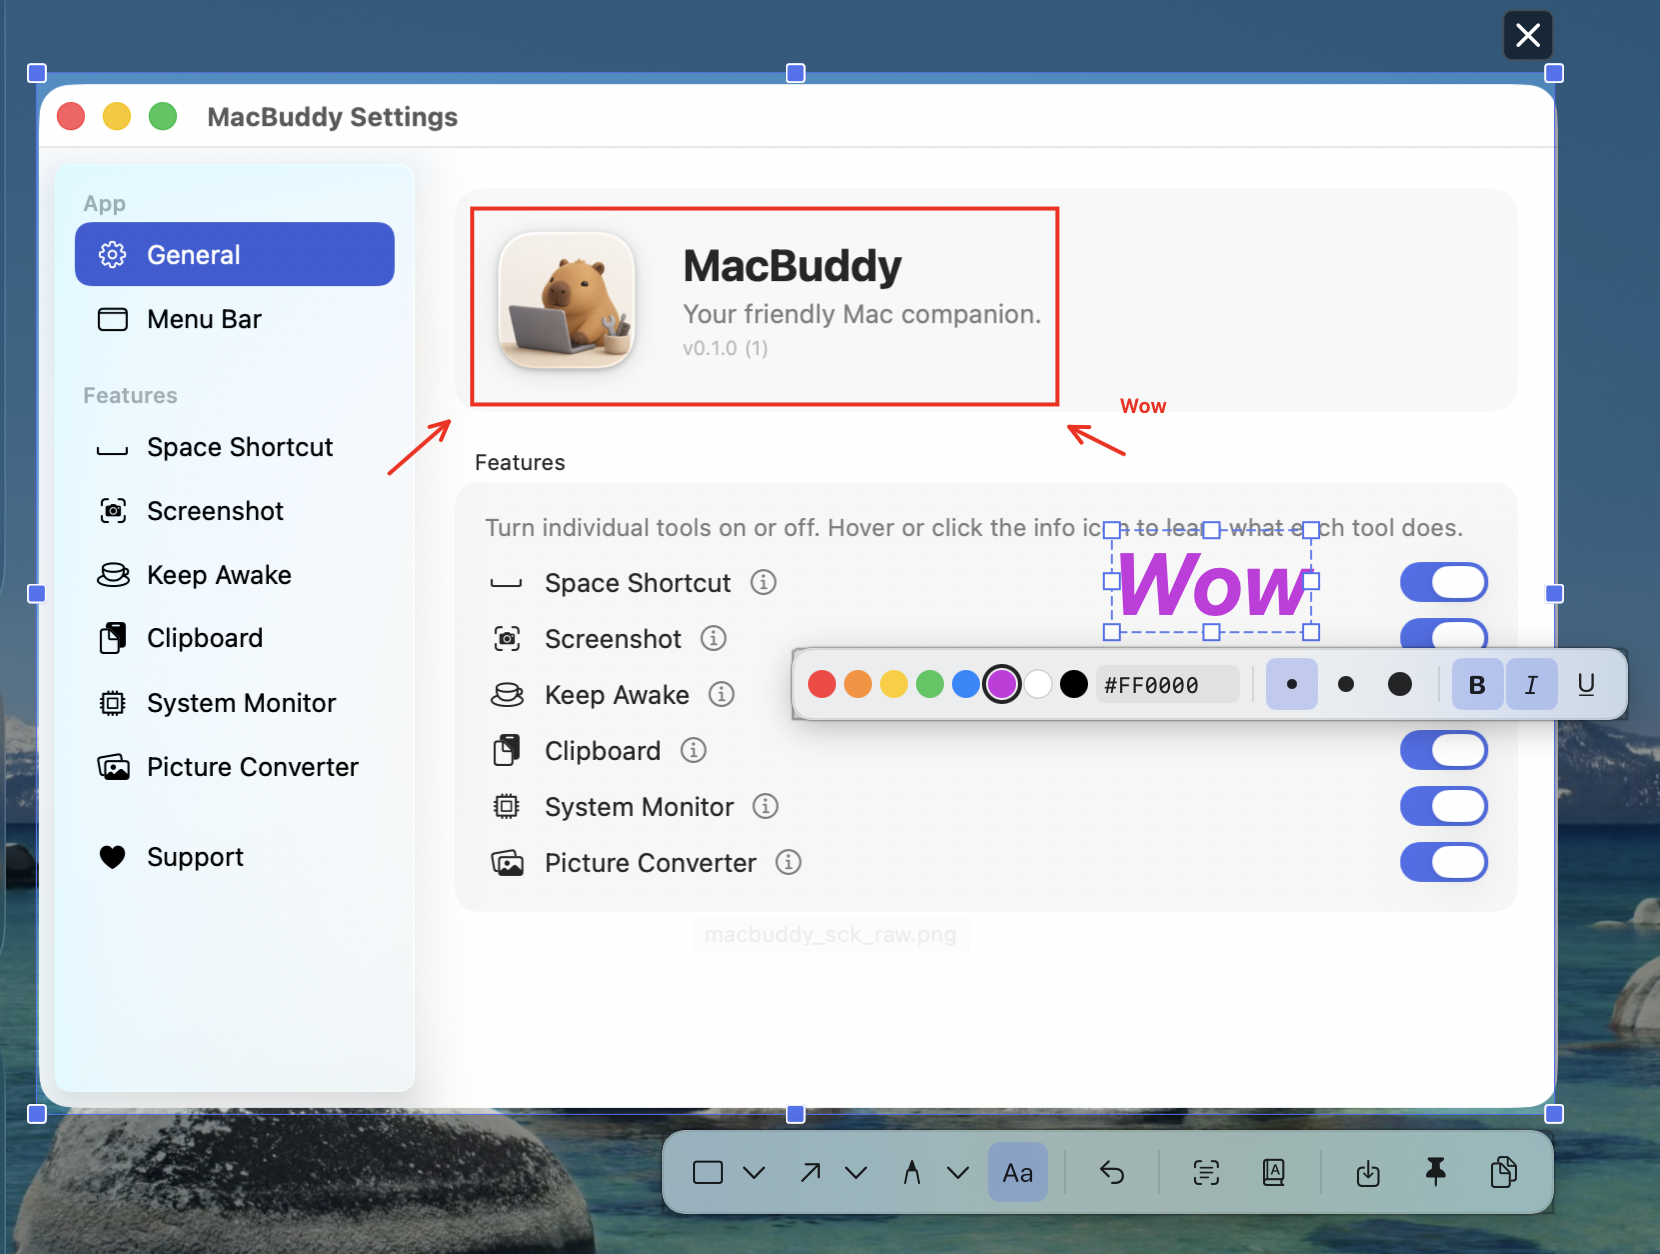Open System Monitor in the sidebar

235,703
